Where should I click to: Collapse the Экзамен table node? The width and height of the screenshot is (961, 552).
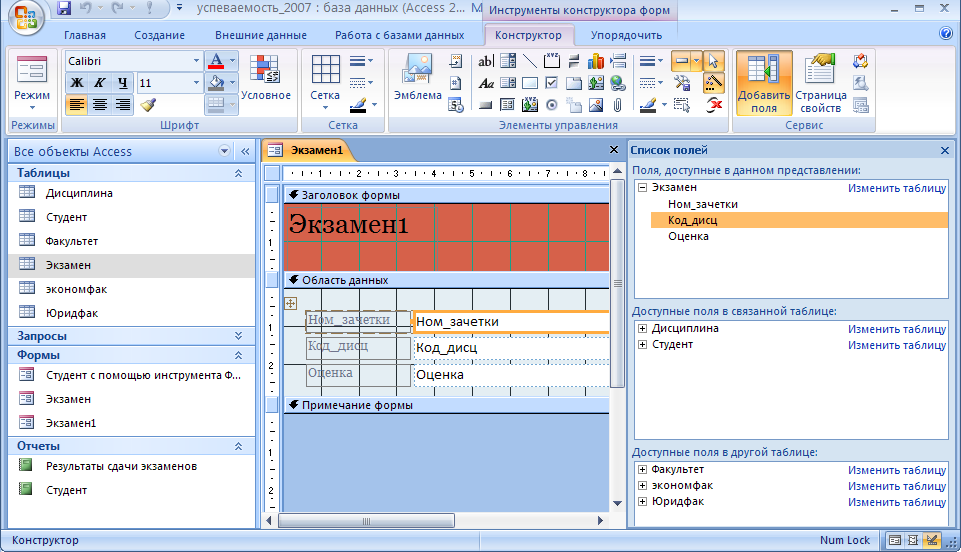tap(642, 187)
